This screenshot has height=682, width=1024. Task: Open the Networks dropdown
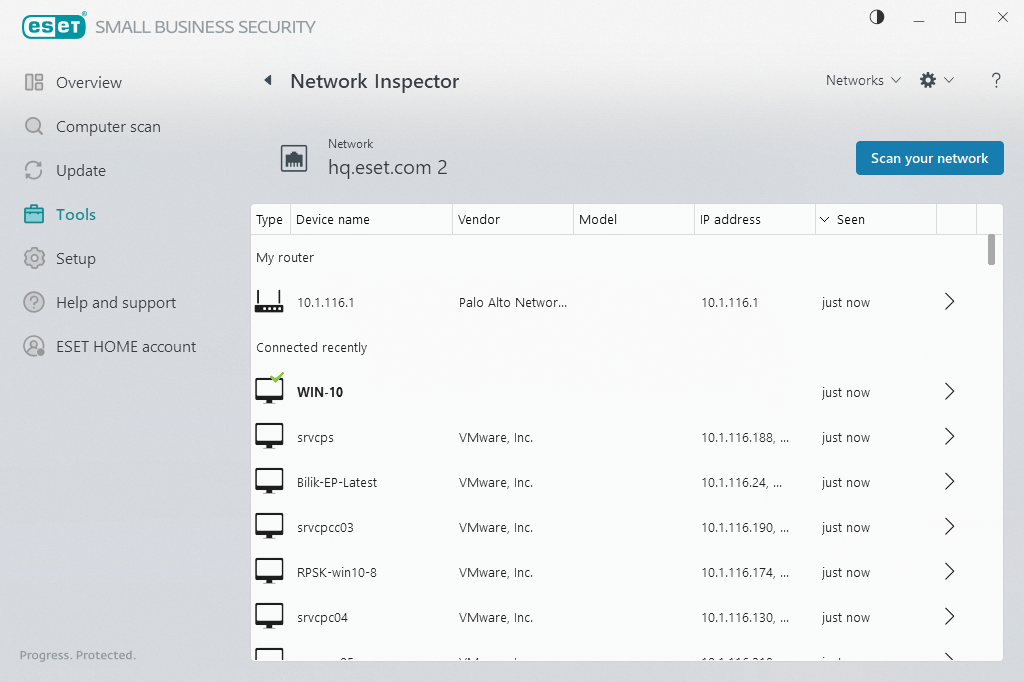click(863, 81)
